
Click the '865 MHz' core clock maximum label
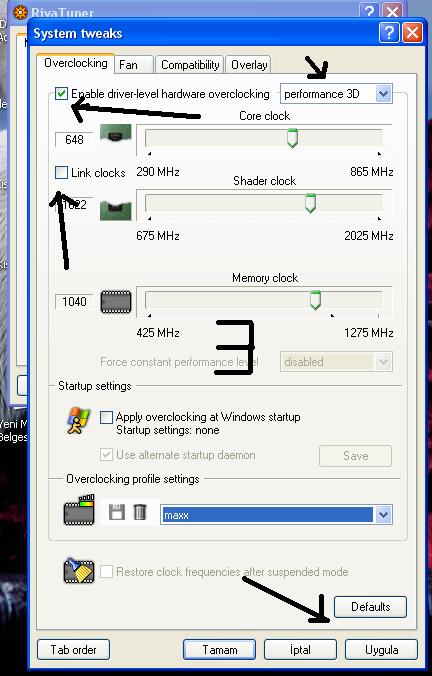[372, 172]
